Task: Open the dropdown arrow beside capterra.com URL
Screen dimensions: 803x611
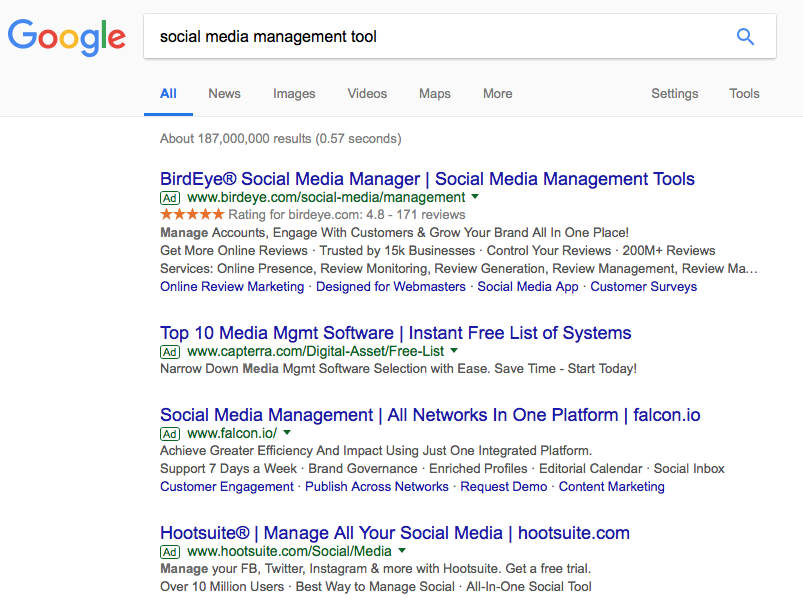Action: coord(454,352)
